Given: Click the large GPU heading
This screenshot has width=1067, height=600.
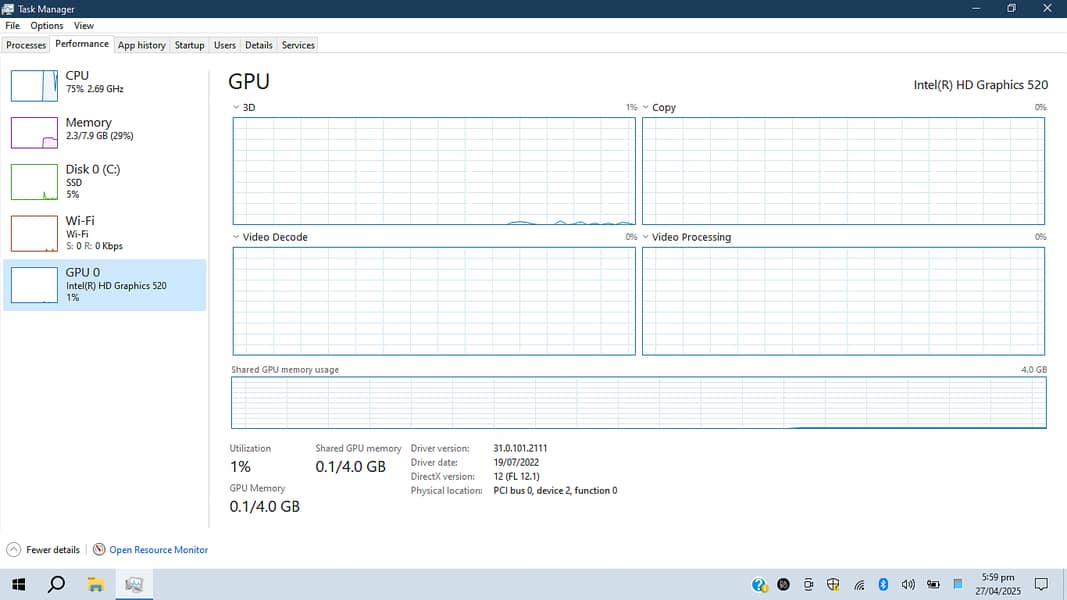Looking at the screenshot, I should pos(249,82).
